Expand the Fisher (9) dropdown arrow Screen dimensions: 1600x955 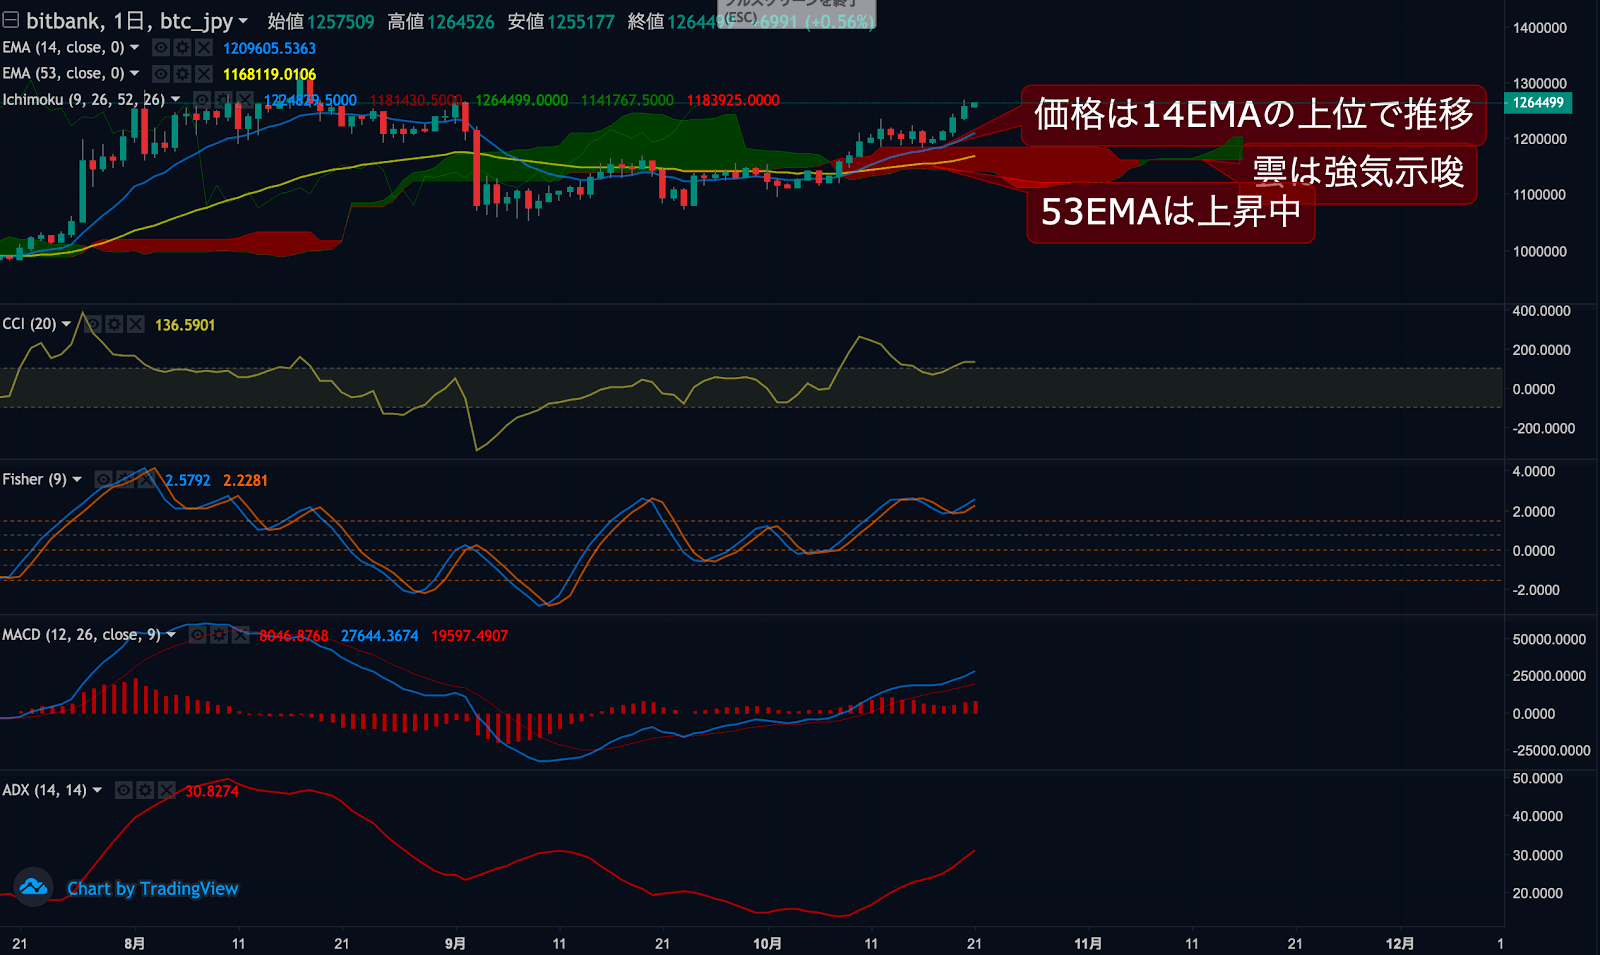[77, 480]
